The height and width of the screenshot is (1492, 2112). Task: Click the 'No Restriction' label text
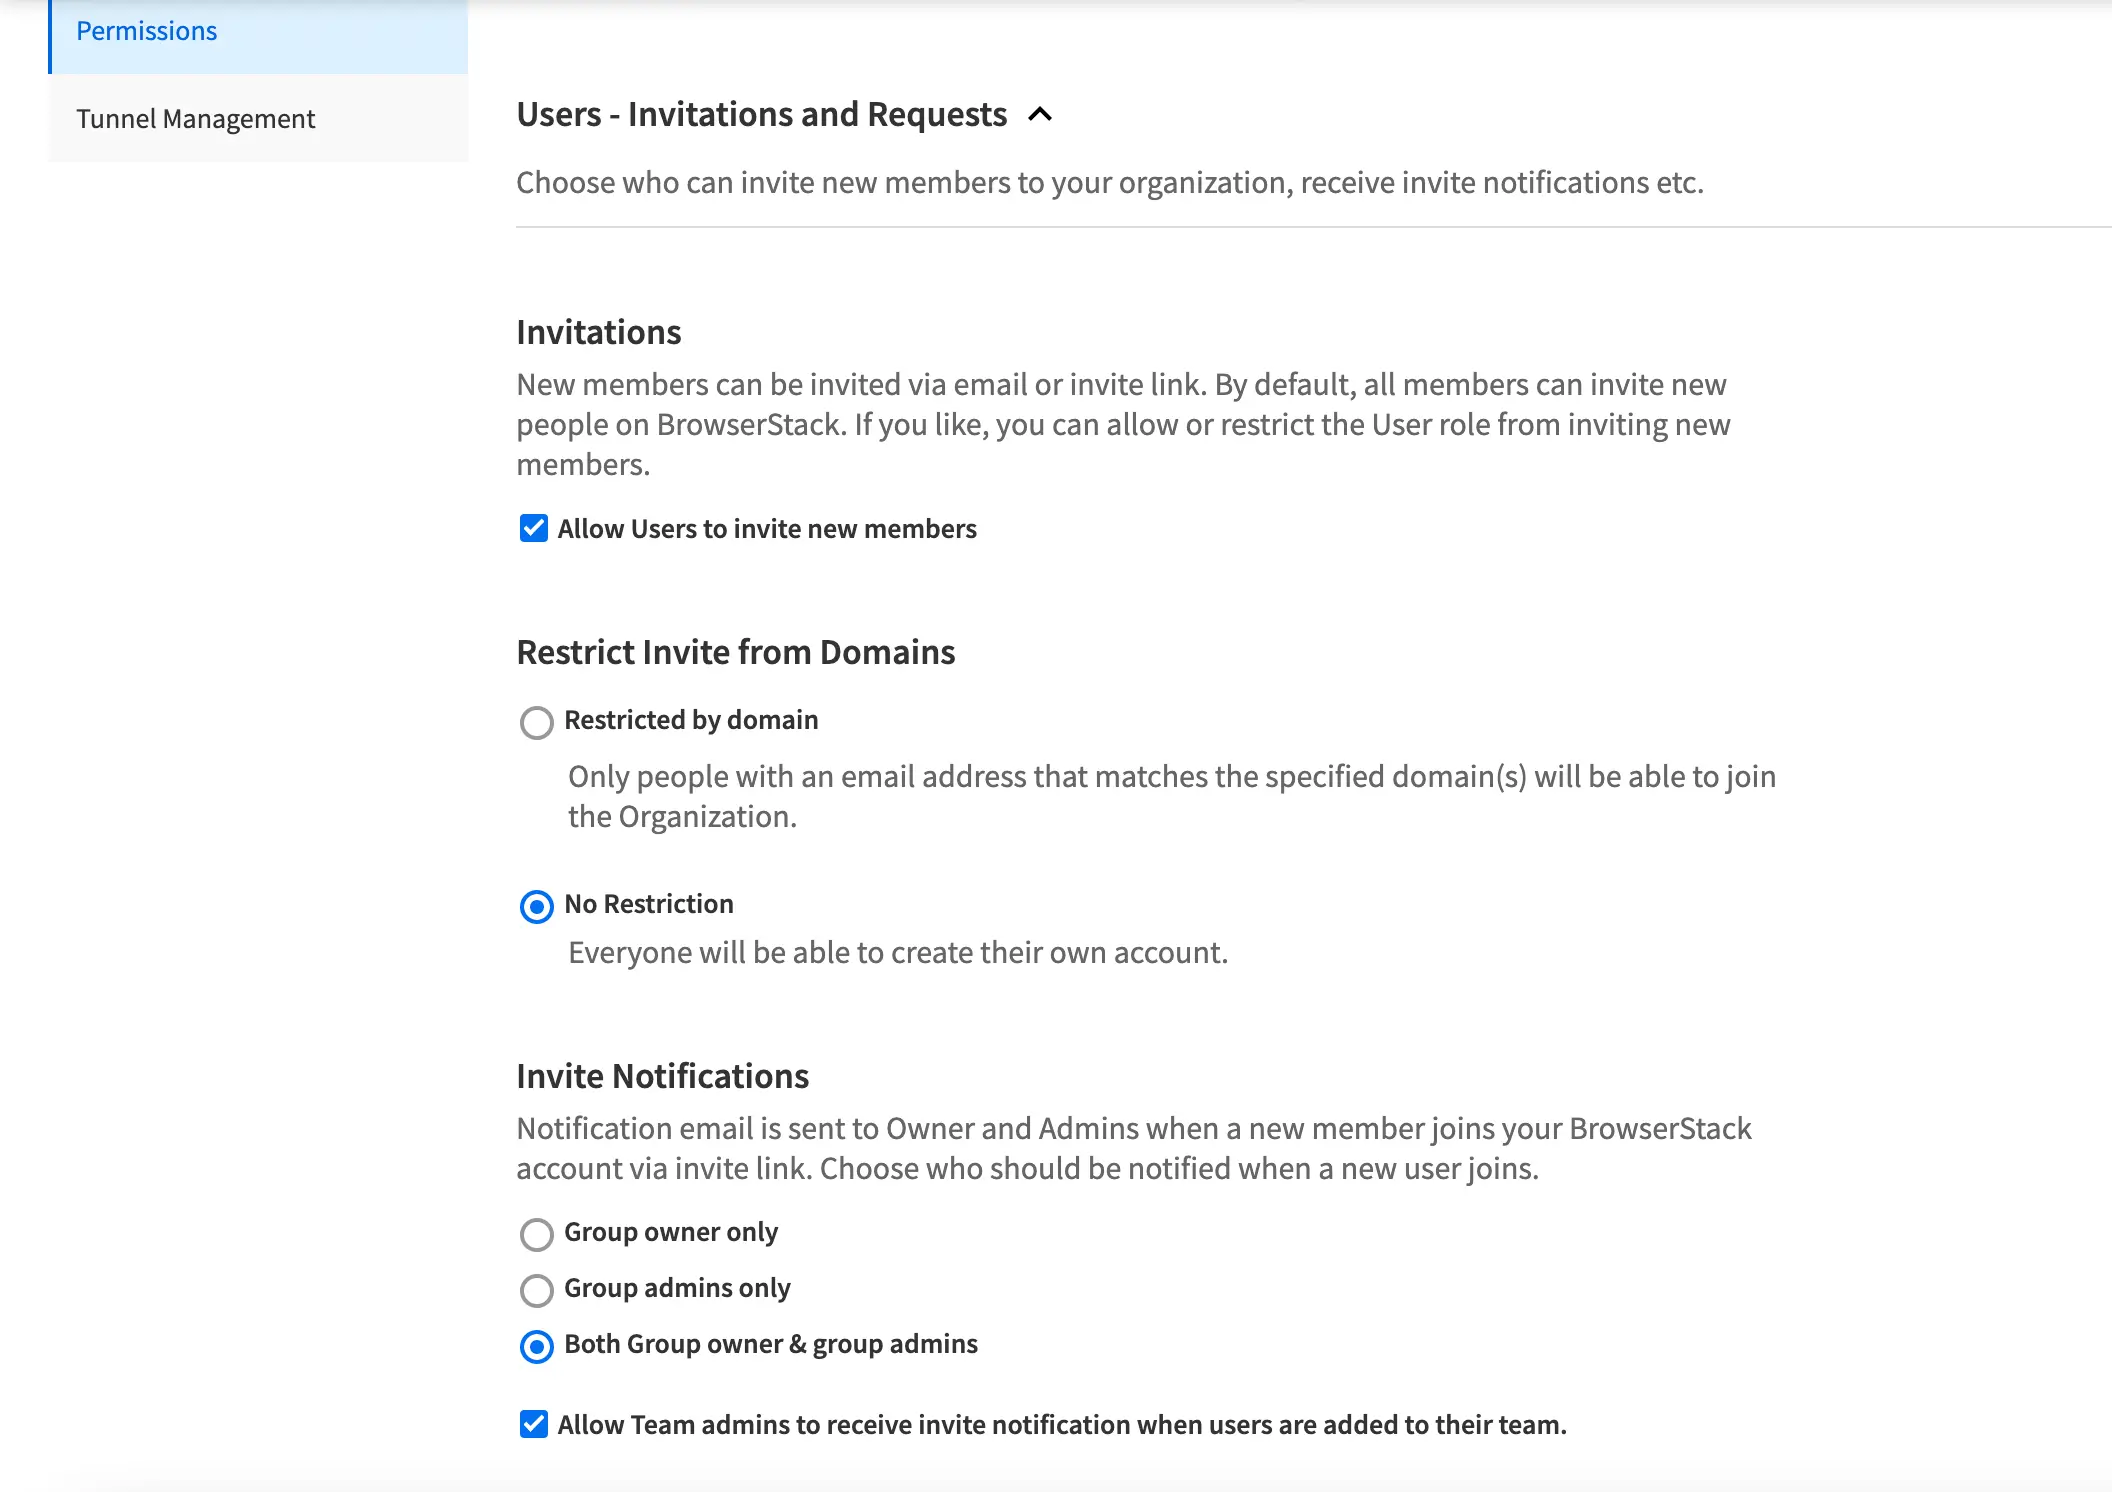649,904
